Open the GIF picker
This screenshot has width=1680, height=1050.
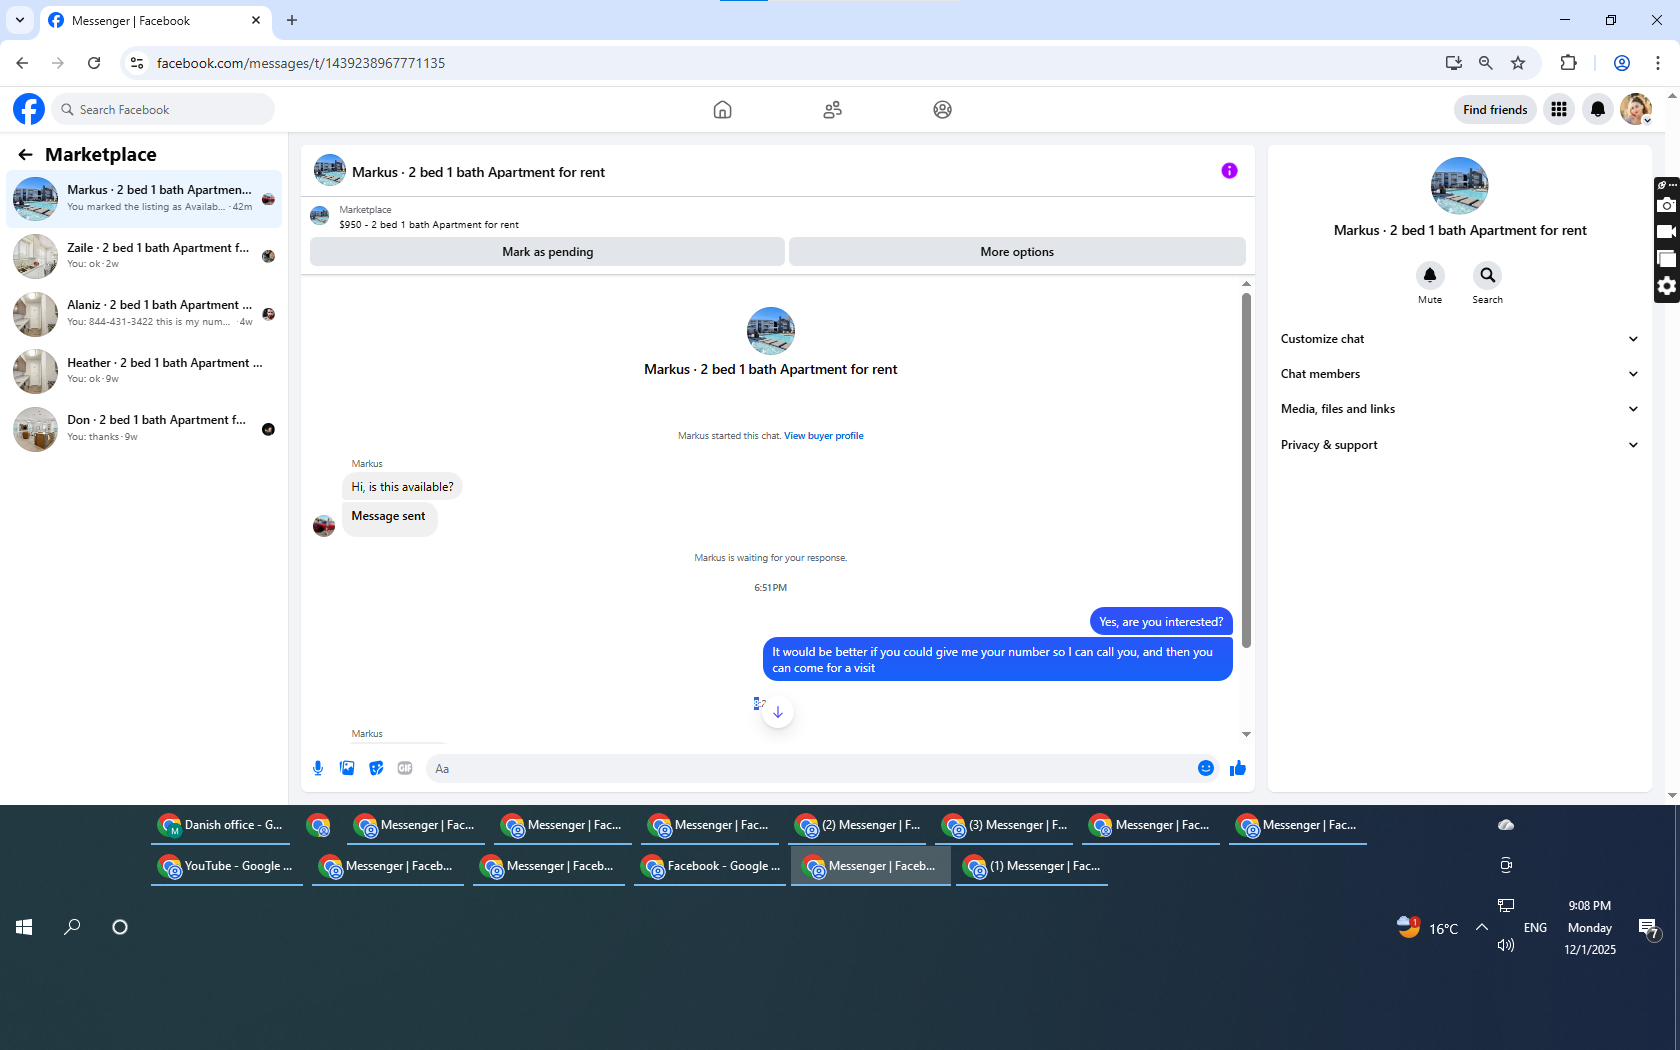405,768
